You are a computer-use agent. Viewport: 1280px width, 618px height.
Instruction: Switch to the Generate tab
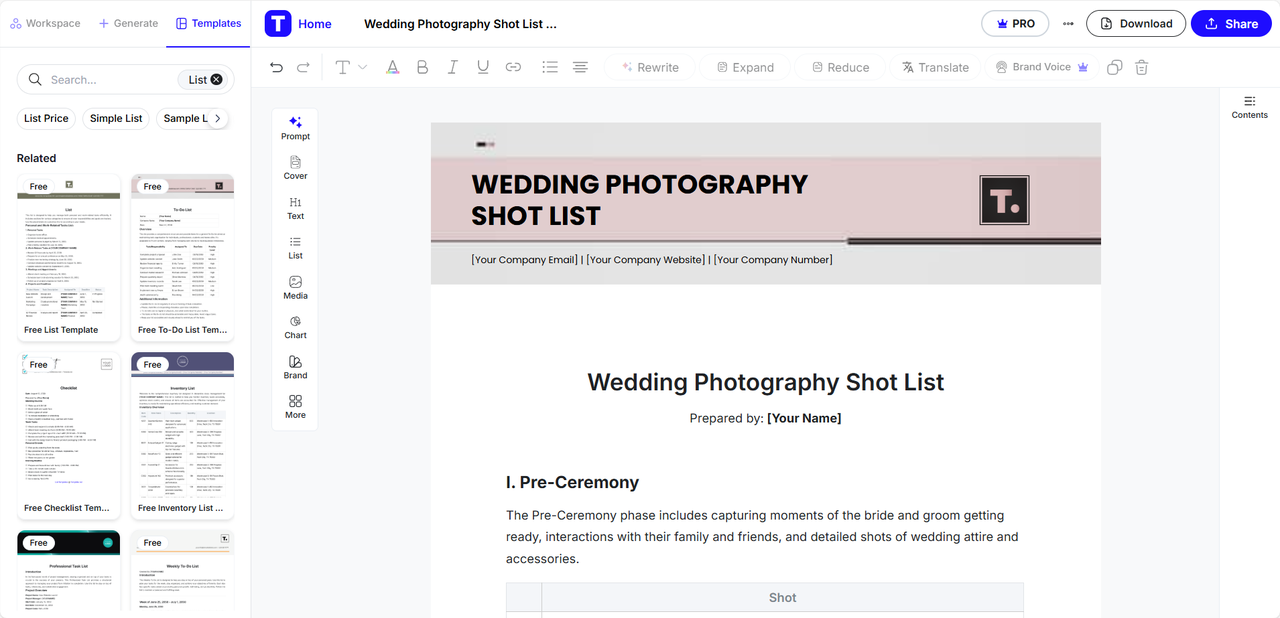[x=128, y=23]
